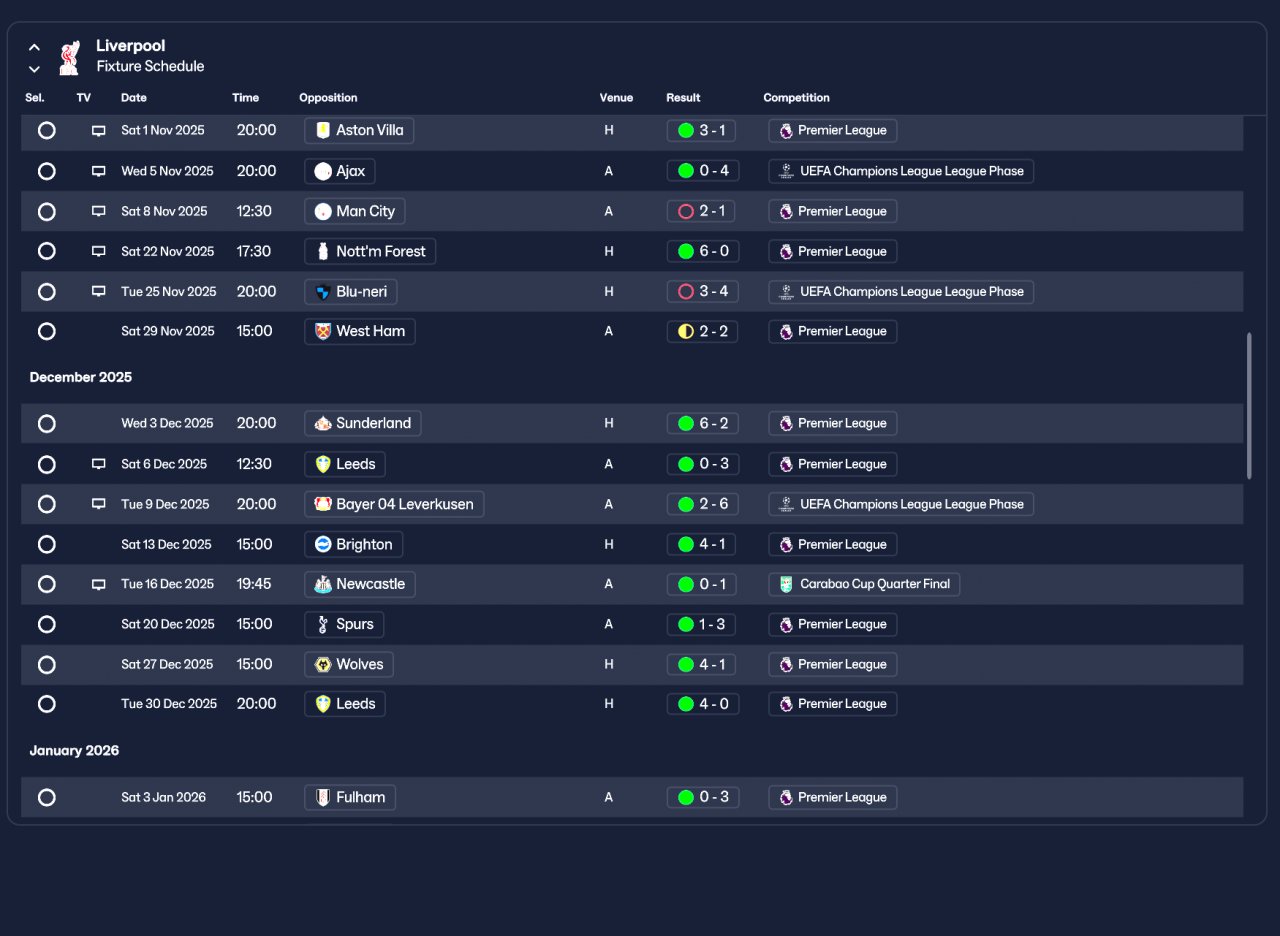Sort fixtures by Date column header
Viewport: 1280px width, 936px height.
click(134, 98)
